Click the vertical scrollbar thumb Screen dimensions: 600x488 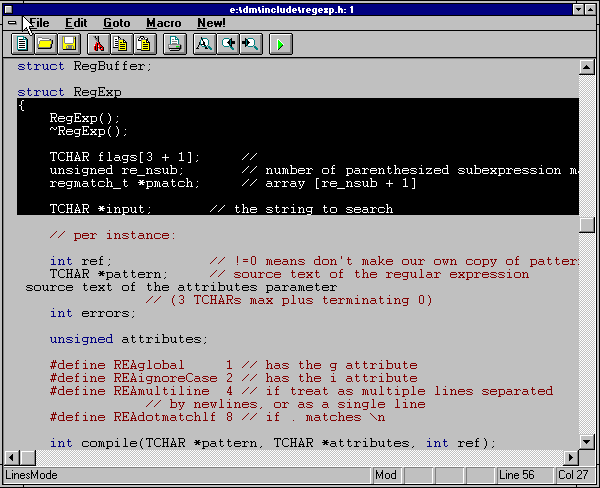click(x=586, y=225)
